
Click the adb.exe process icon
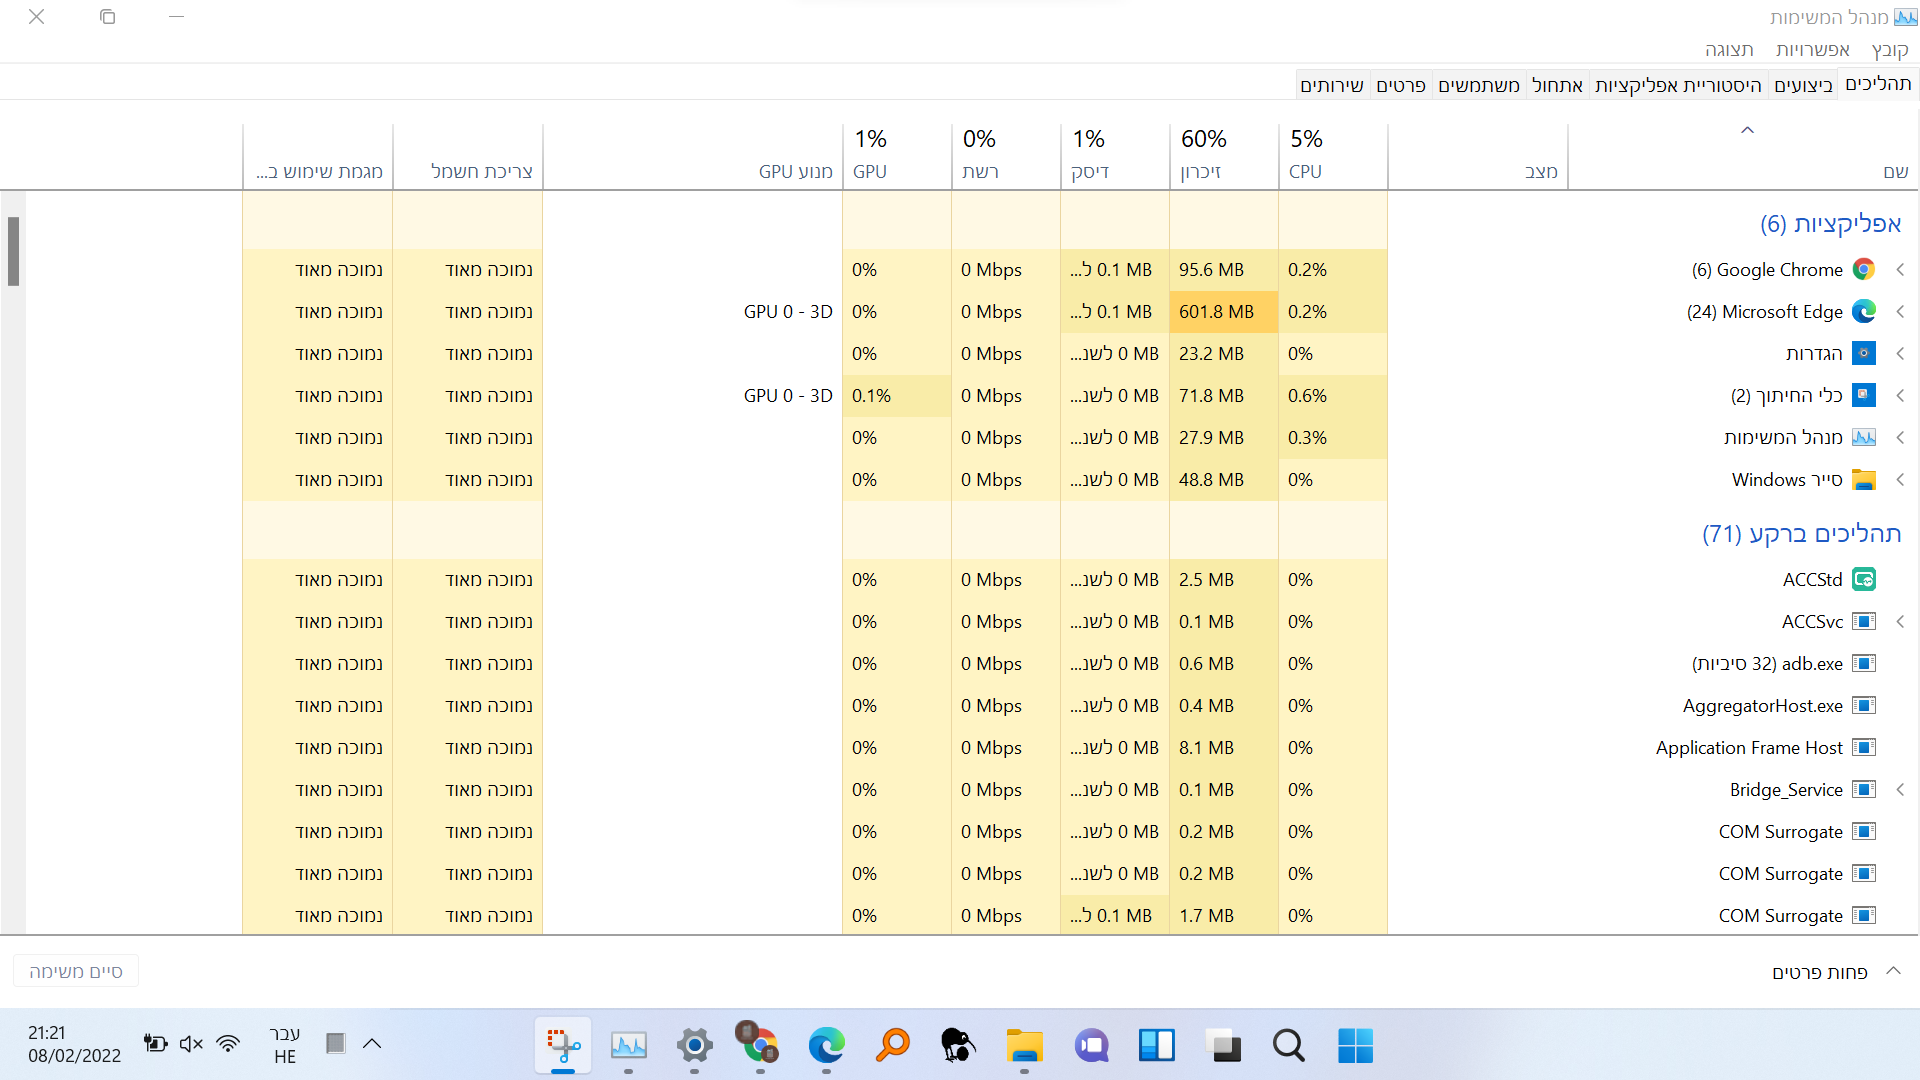point(1863,664)
